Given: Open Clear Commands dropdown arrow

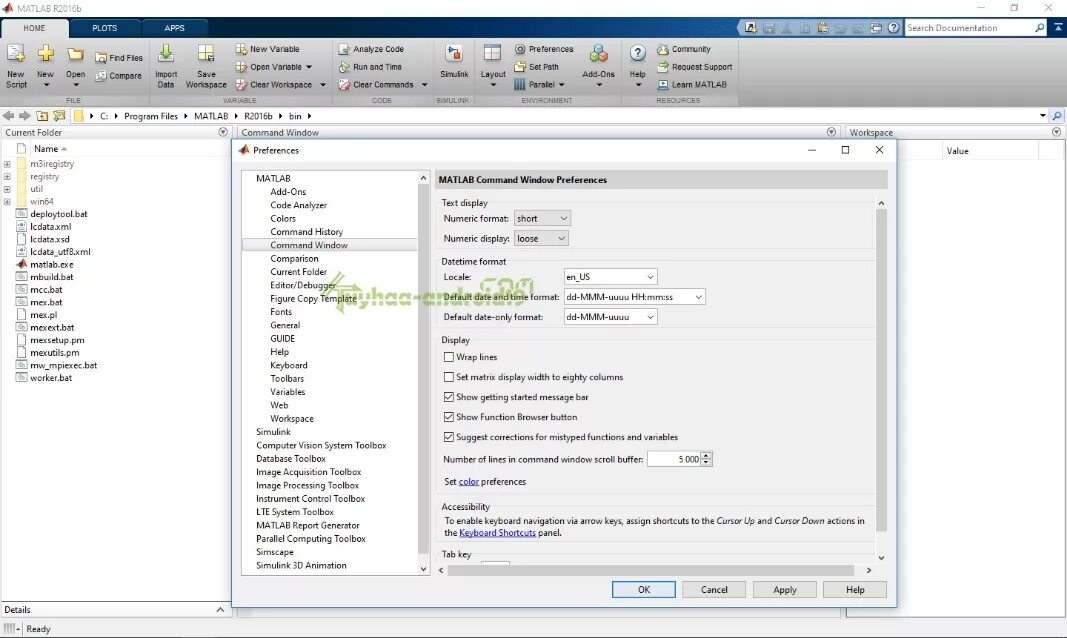Looking at the screenshot, I should pyautogui.click(x=425, y=85).
